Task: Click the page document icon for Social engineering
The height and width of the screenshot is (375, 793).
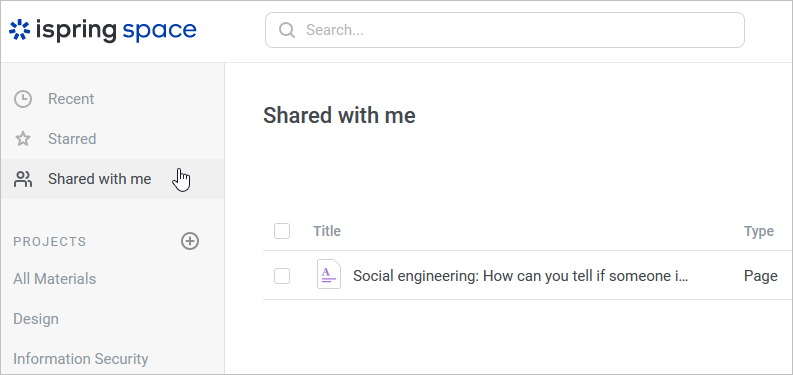Action: coord(329,274)
